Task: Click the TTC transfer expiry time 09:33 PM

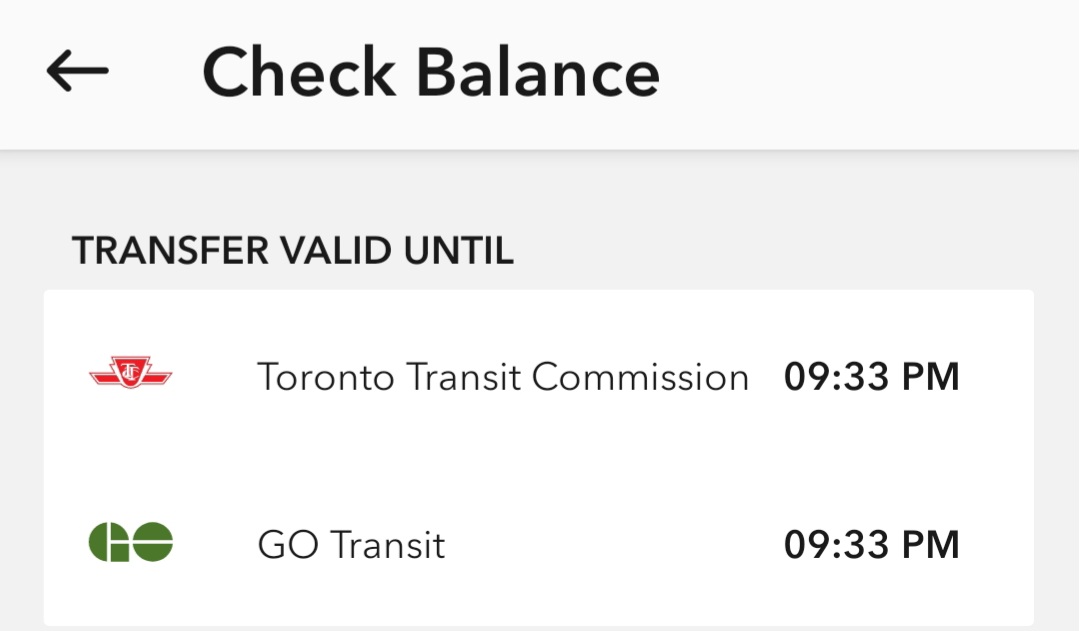Action: coord(871,377)
